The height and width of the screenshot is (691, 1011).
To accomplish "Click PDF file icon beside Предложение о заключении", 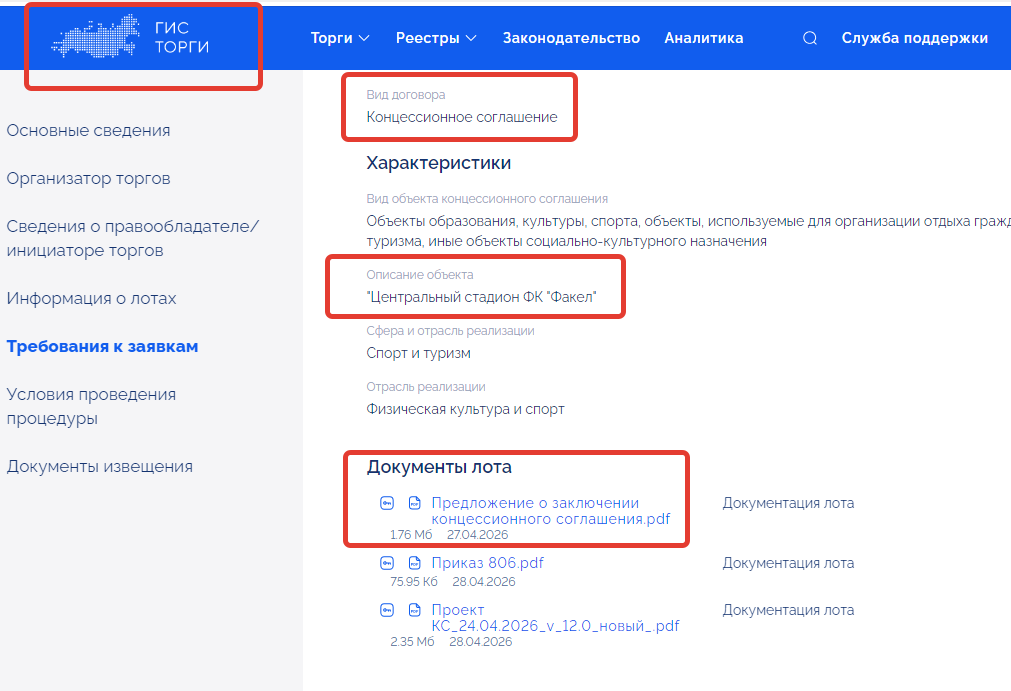I will [x=415, y=503].
